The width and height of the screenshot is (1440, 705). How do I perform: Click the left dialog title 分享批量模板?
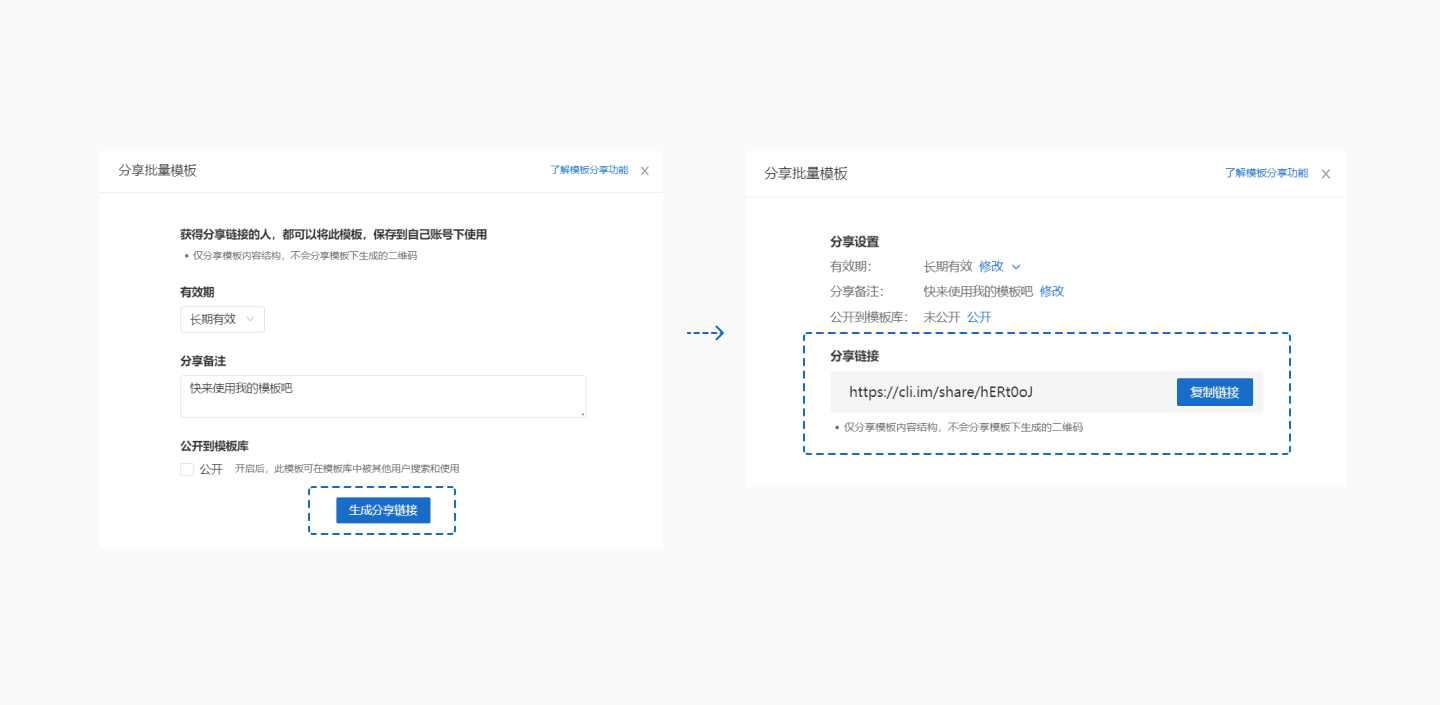point(157,171)
